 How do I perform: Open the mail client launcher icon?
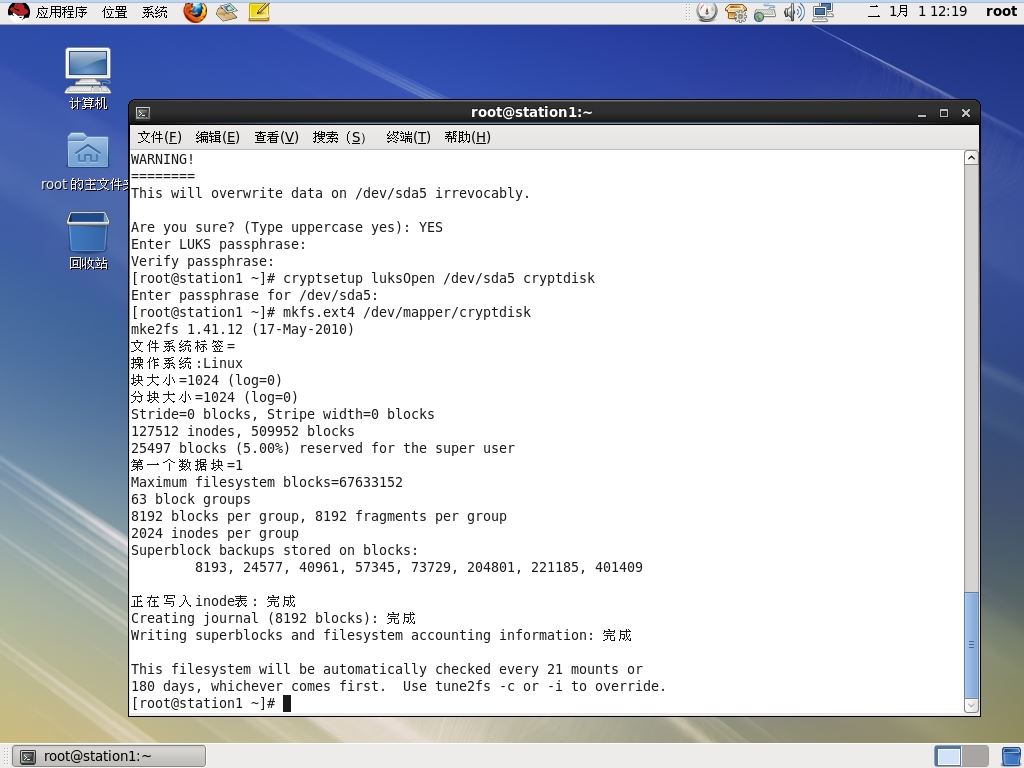227,12
